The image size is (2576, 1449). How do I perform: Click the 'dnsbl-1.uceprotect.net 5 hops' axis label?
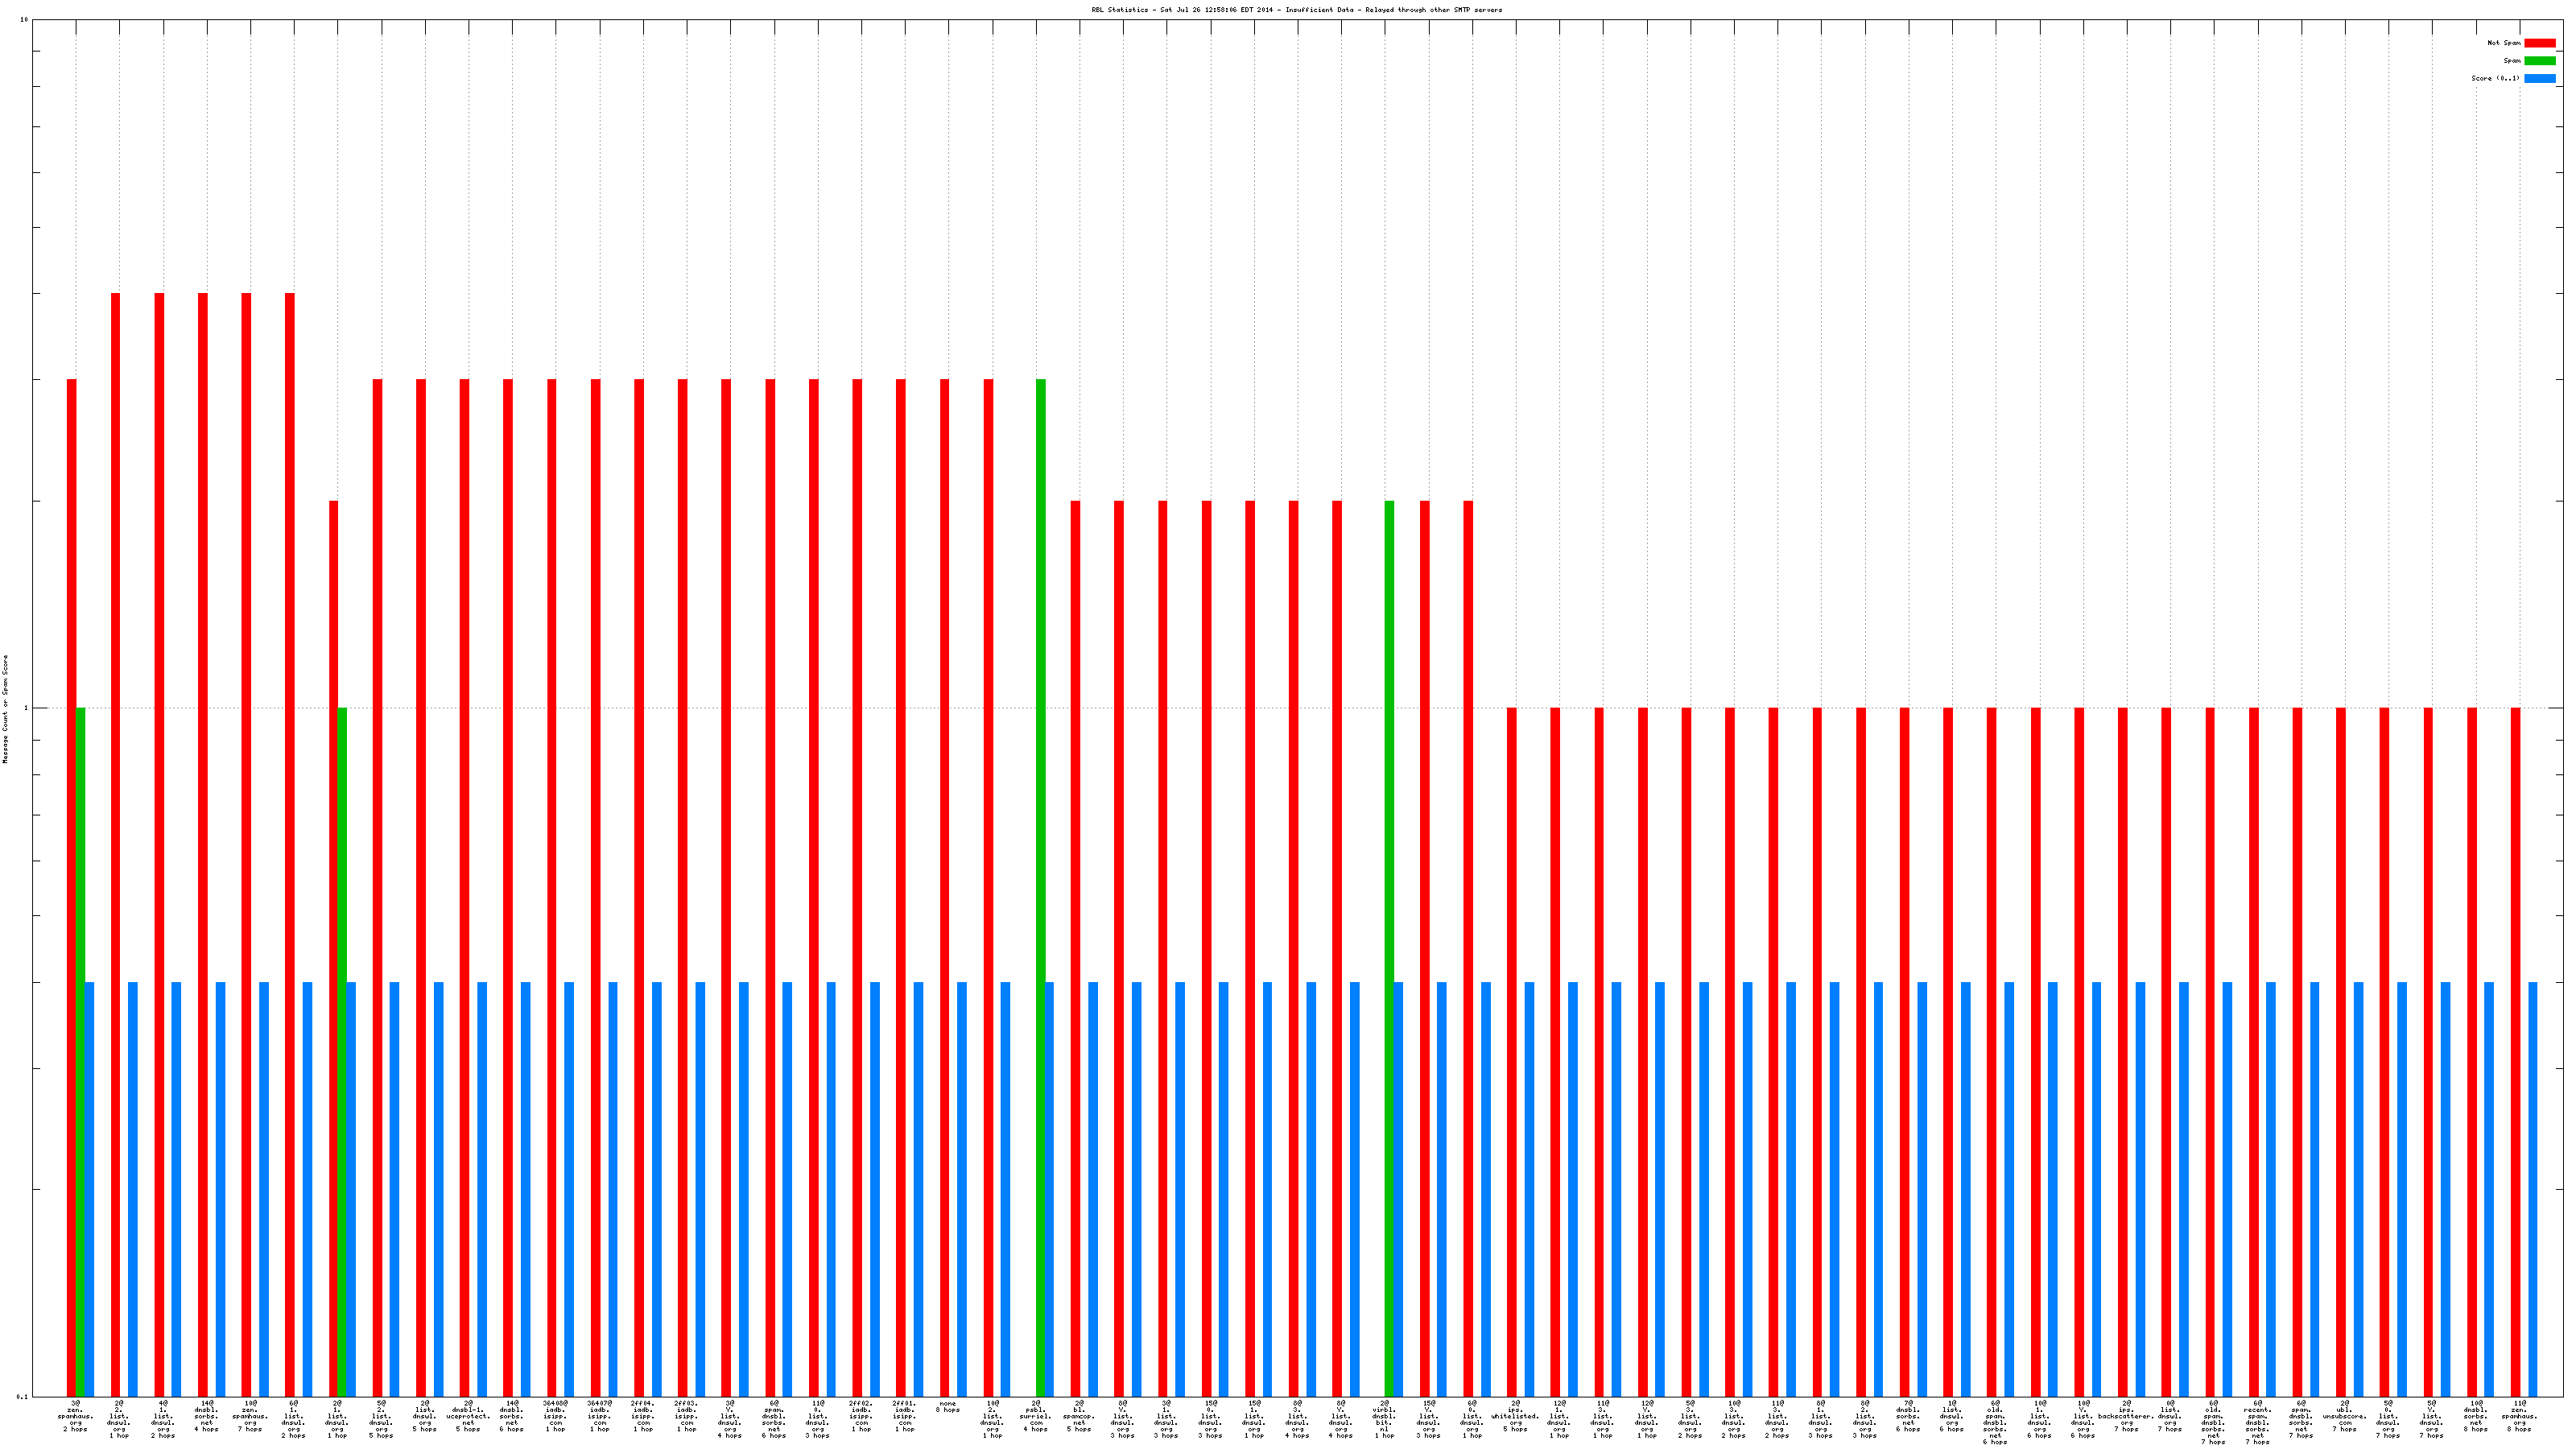(468, 1416)
